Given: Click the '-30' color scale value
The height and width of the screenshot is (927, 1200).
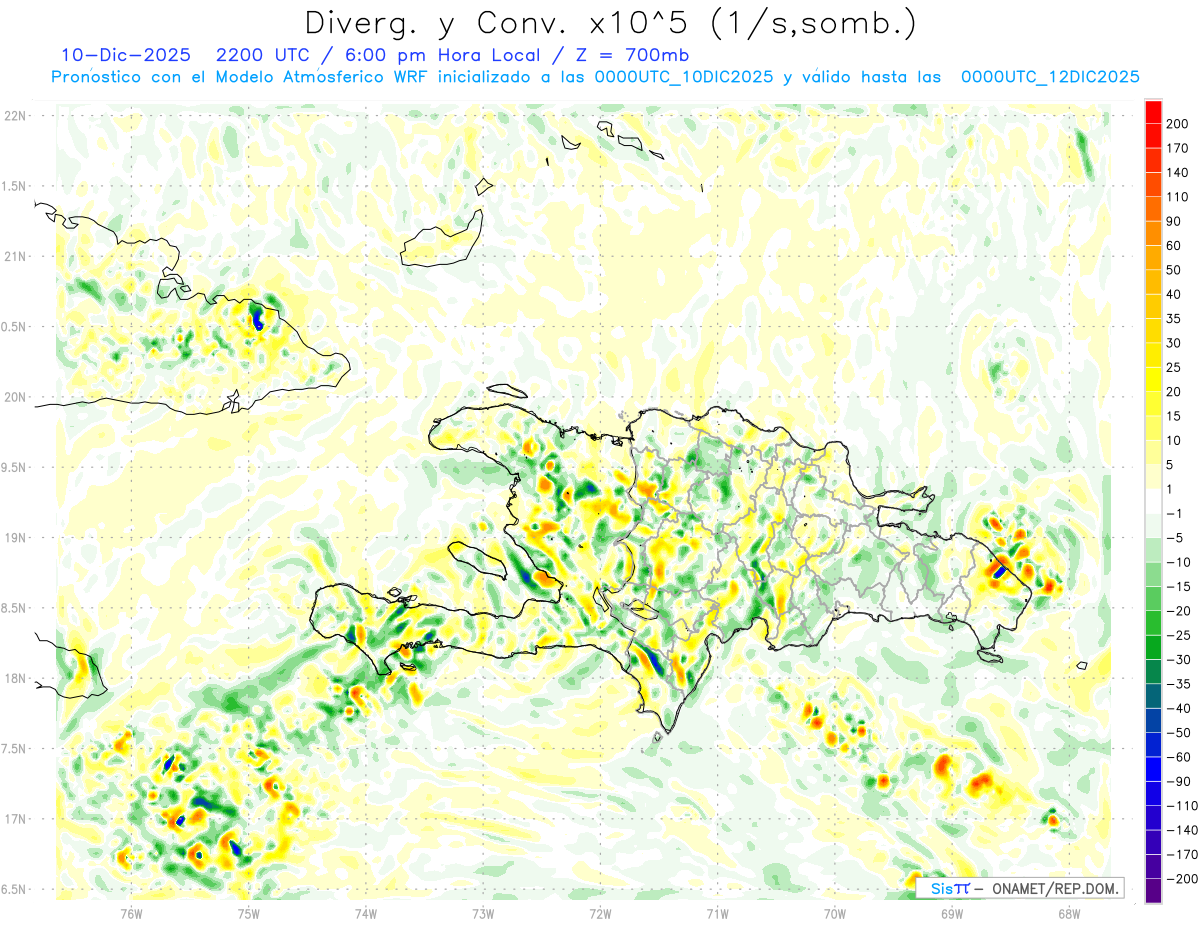Looking at the screenshot, I should click(x=1178, y=660).
